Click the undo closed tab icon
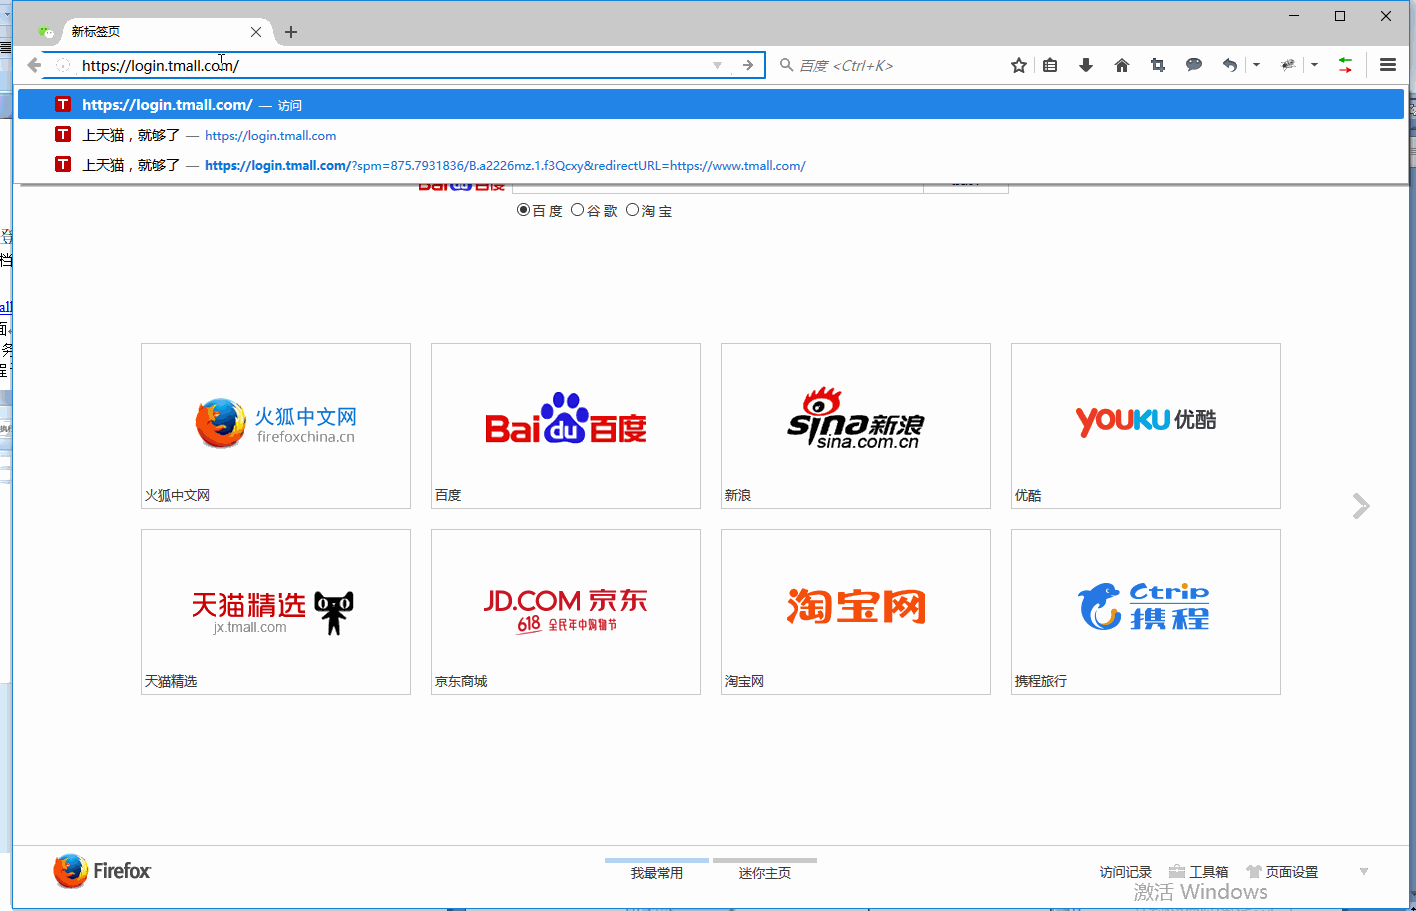This screenshot has height=911, width=1416. [x=1230, y=65]
